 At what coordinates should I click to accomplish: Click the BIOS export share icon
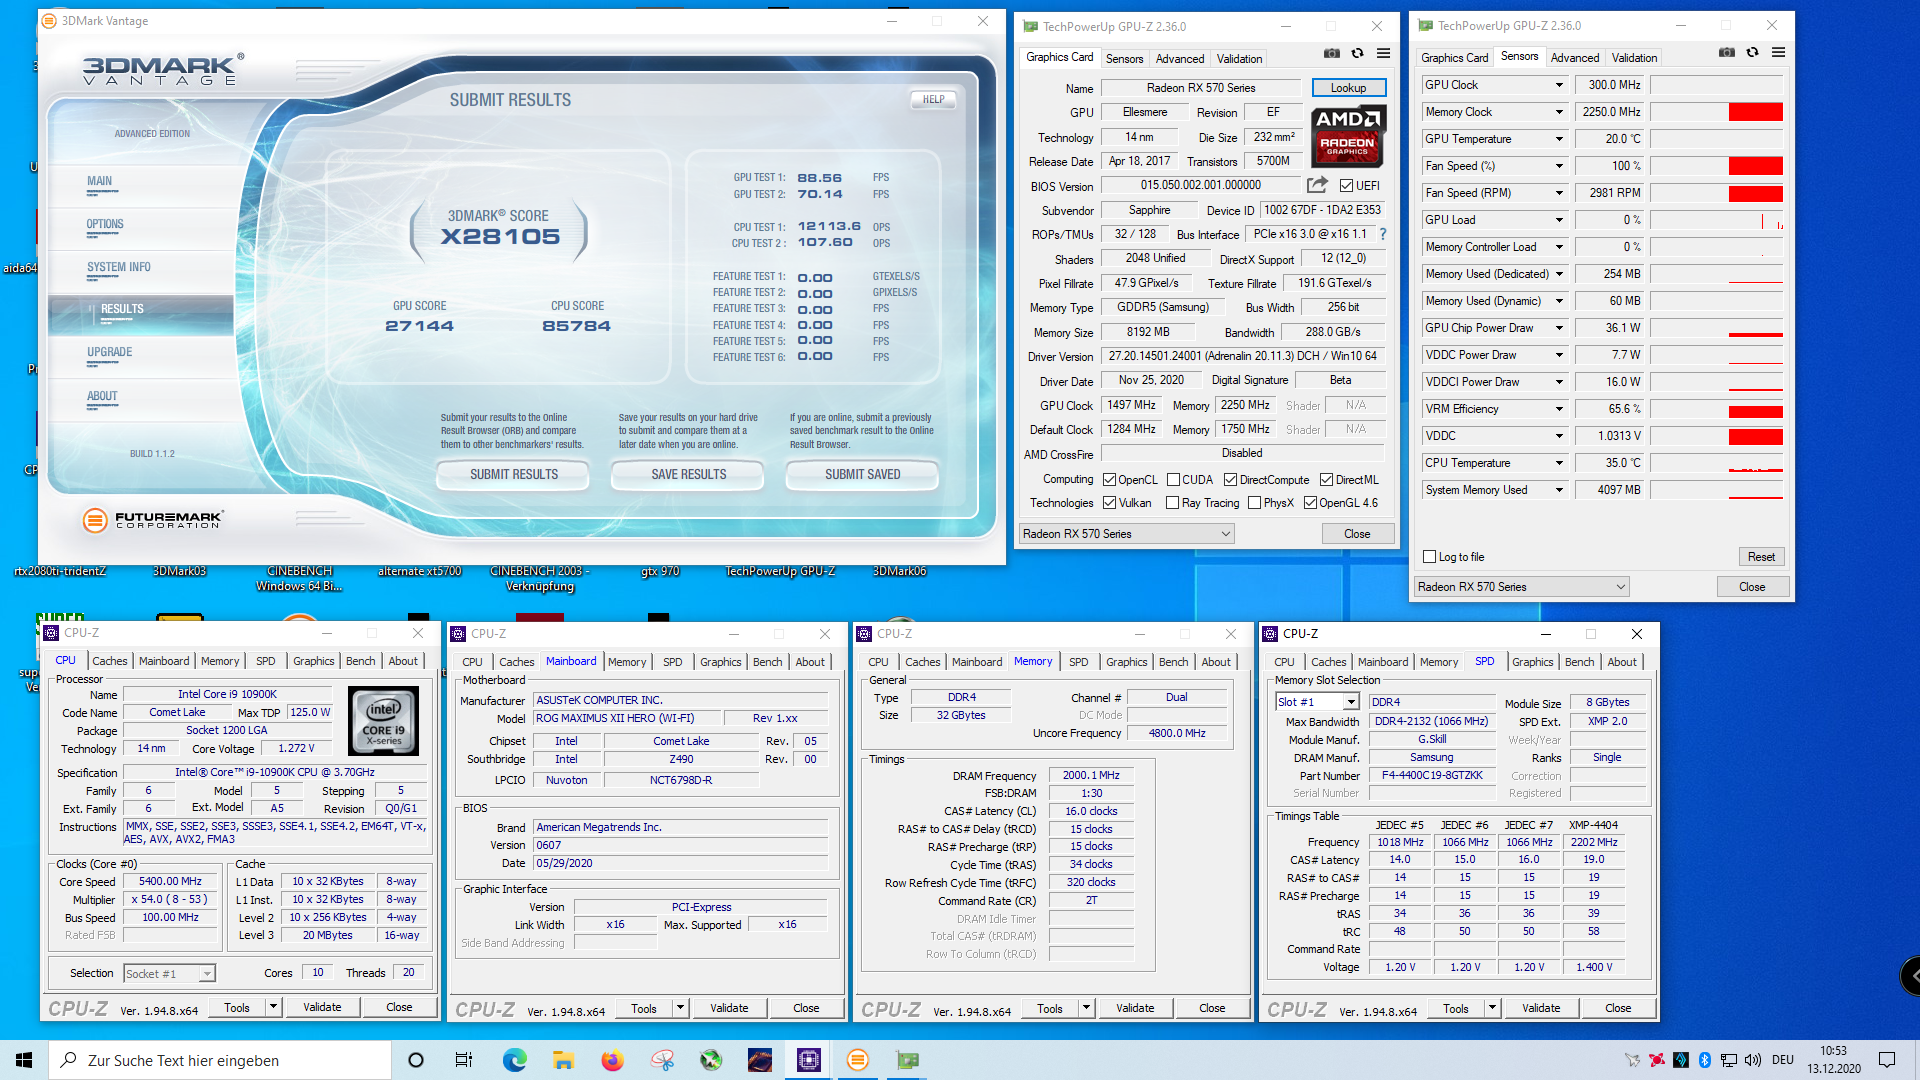[x=1317, y=185]
